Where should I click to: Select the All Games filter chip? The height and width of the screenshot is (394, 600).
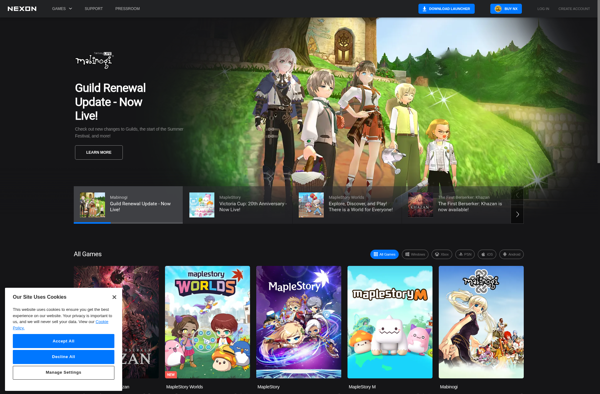click(384, 254)
